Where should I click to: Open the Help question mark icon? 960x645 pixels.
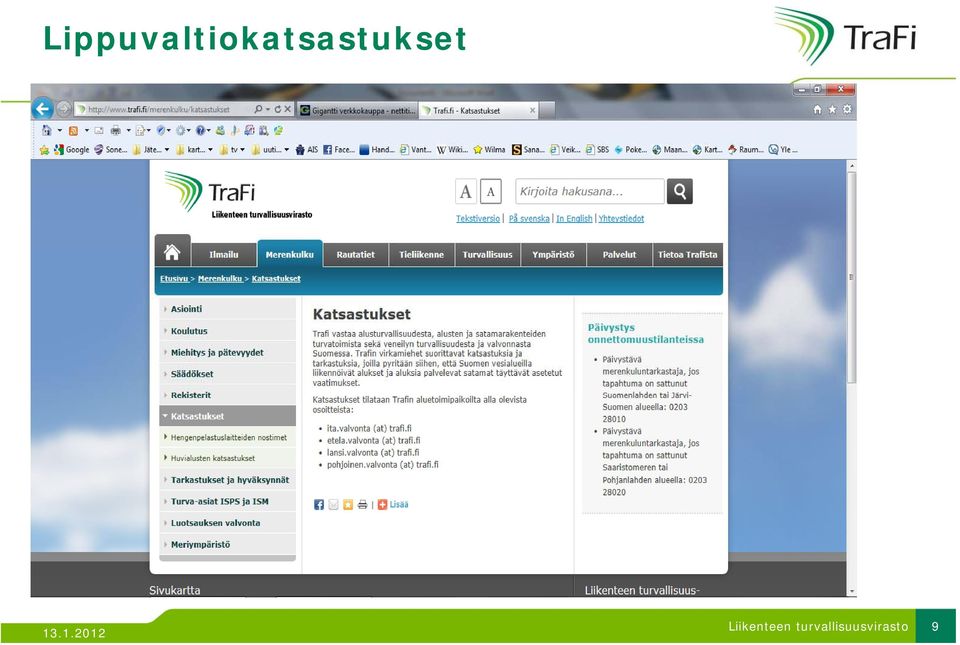click(200, 130)
